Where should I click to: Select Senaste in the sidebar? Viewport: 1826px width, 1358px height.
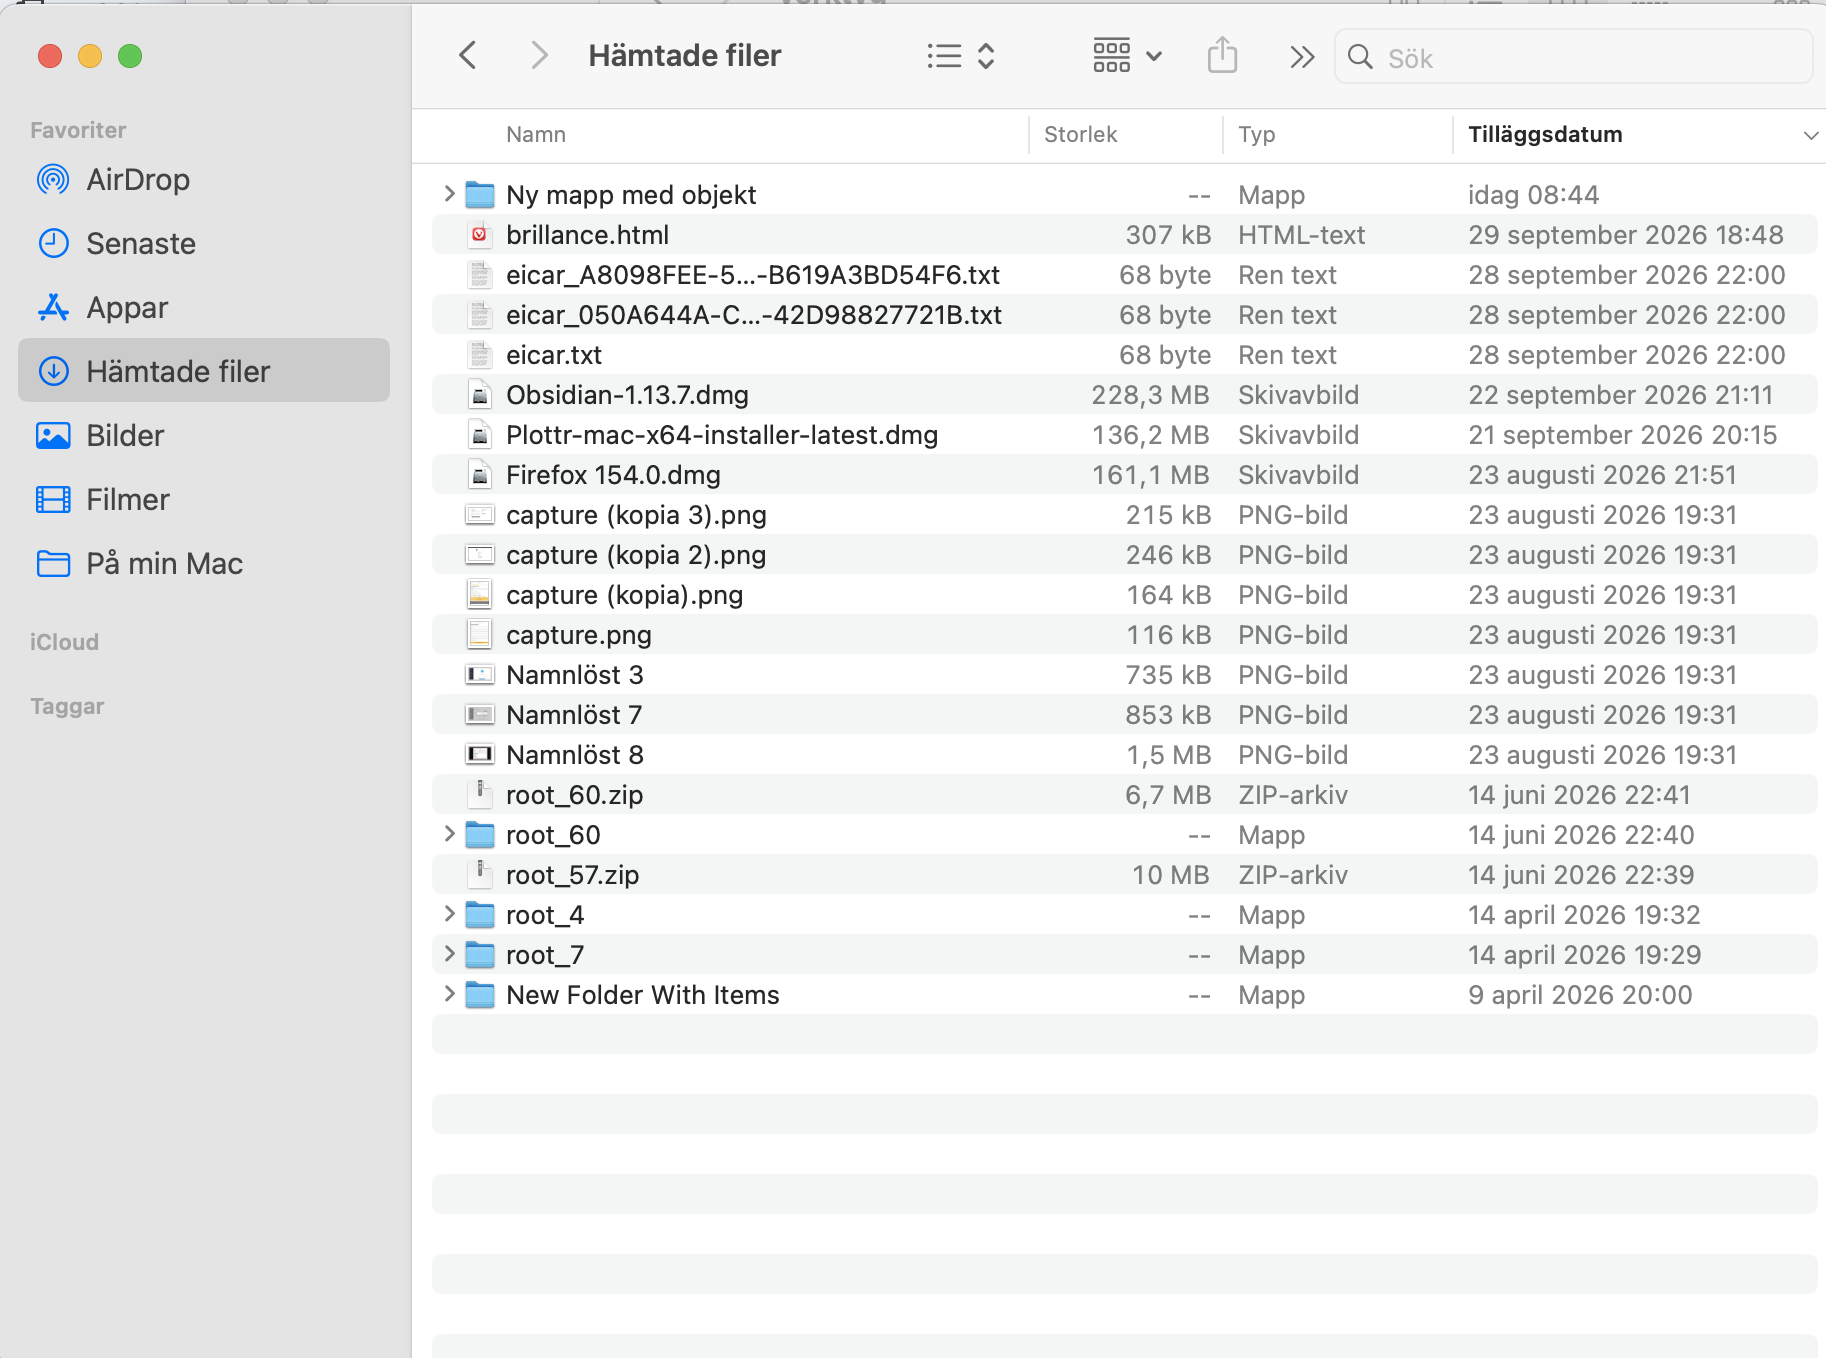204,244
